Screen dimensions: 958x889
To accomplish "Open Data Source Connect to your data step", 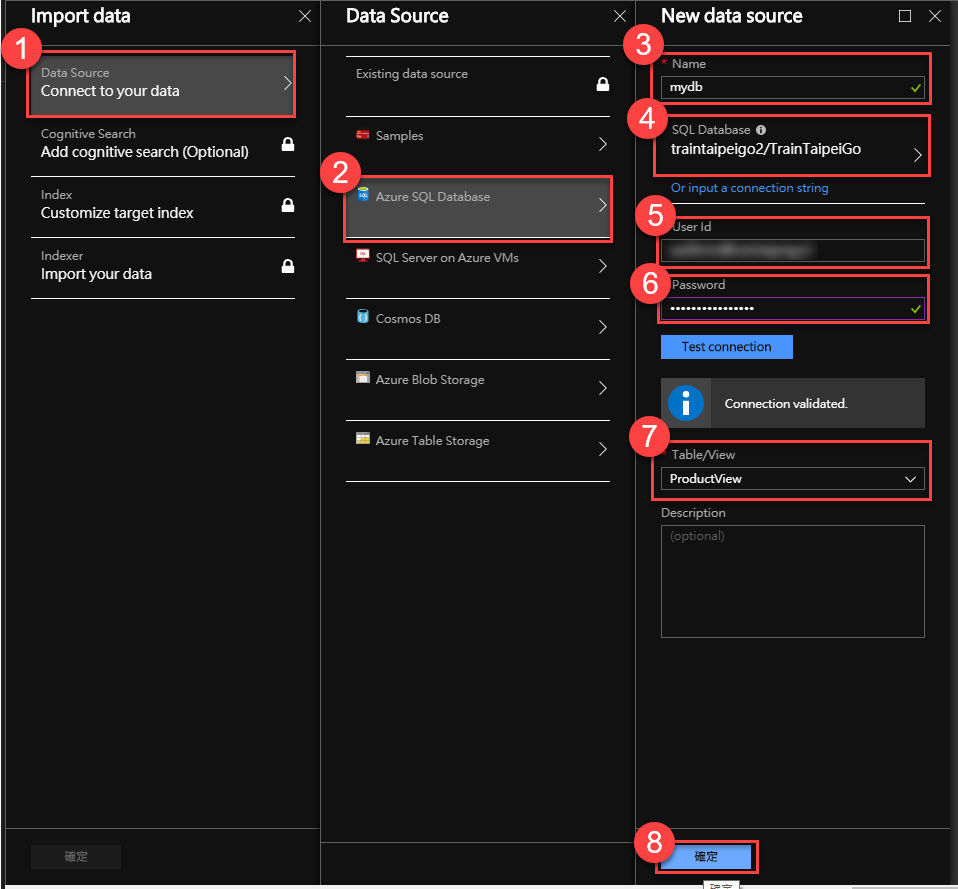I will pyautogui.click(x=162, y=84).
